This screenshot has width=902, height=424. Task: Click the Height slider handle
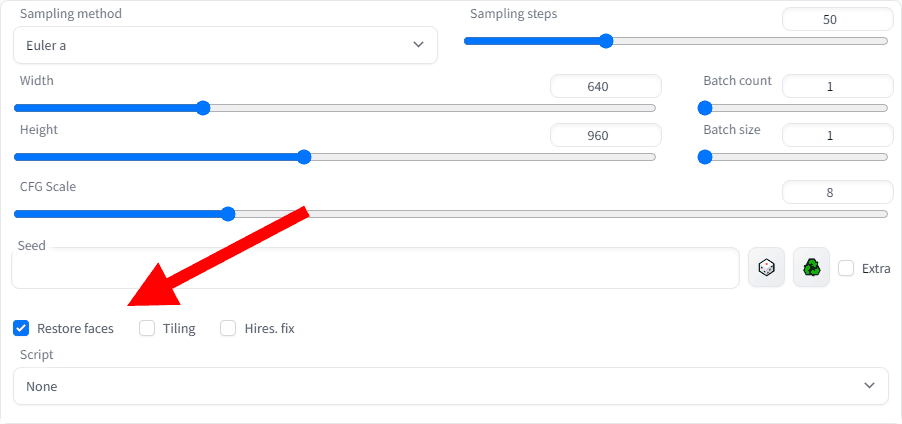tap(304, 156)
